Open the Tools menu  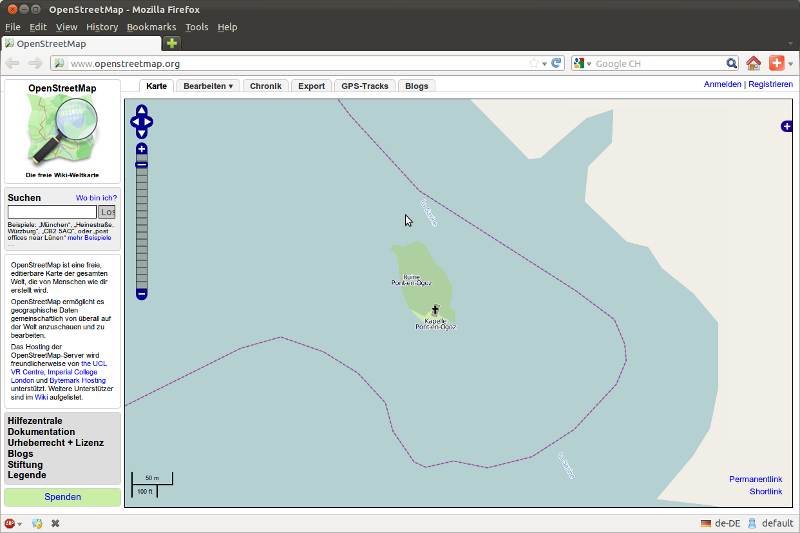[197, 27]
